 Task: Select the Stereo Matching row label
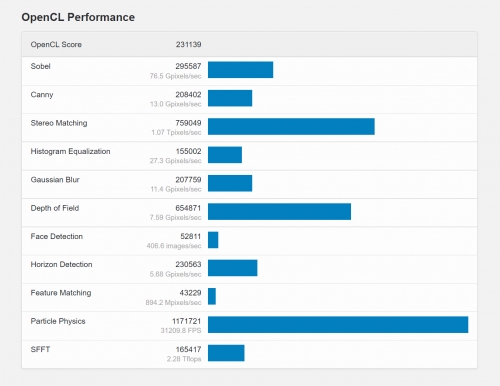pos(59,123)
